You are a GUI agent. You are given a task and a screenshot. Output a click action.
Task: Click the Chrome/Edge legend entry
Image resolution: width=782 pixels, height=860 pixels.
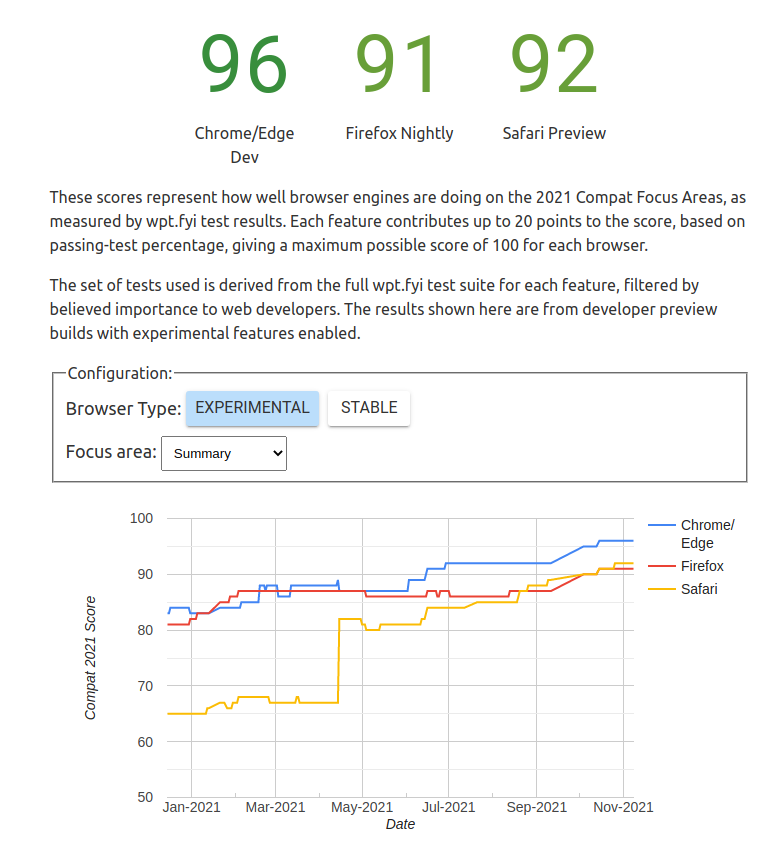point(692,534)
